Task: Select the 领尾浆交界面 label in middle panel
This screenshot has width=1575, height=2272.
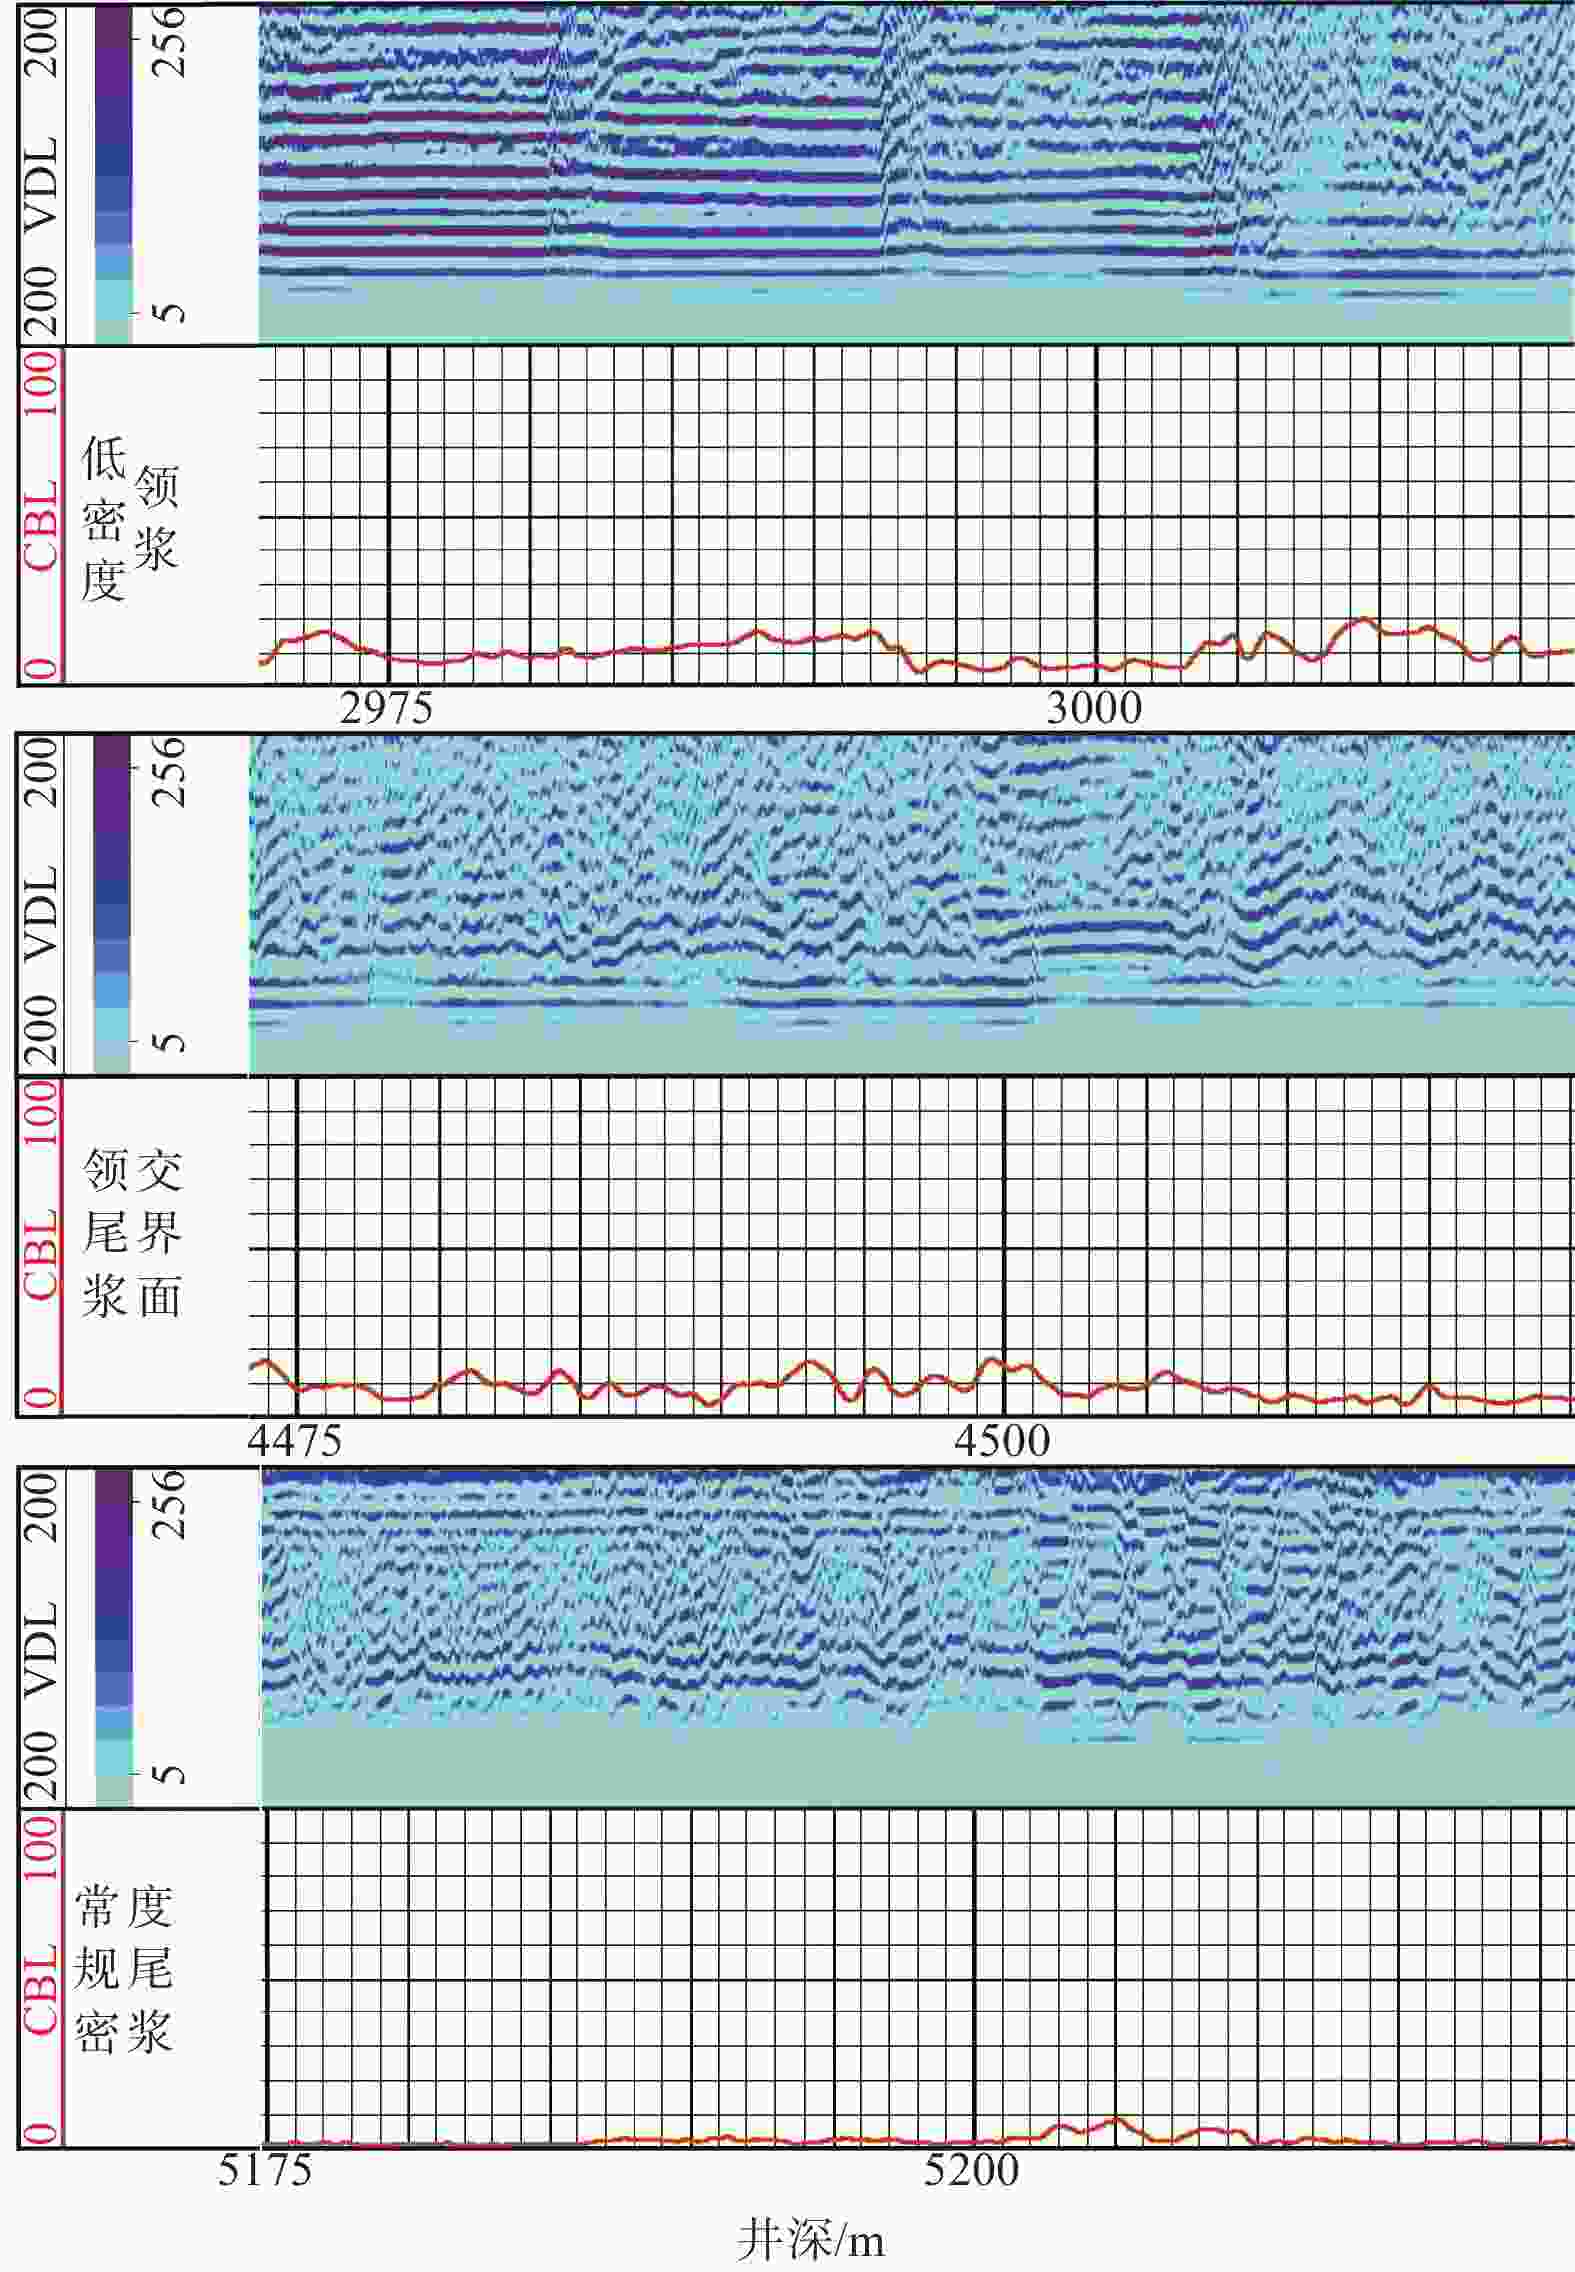Action: pos(132,1233)
